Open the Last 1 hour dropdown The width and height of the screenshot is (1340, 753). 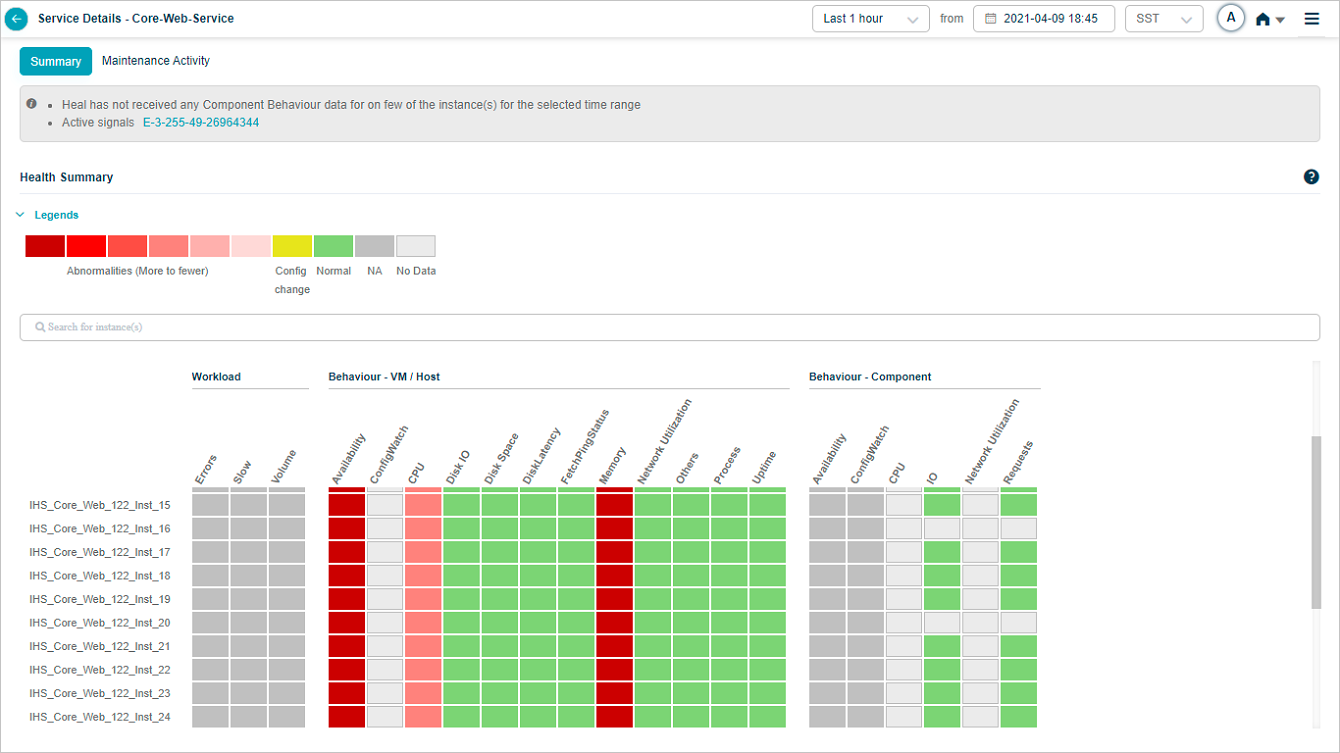click(x=870, y=19)
